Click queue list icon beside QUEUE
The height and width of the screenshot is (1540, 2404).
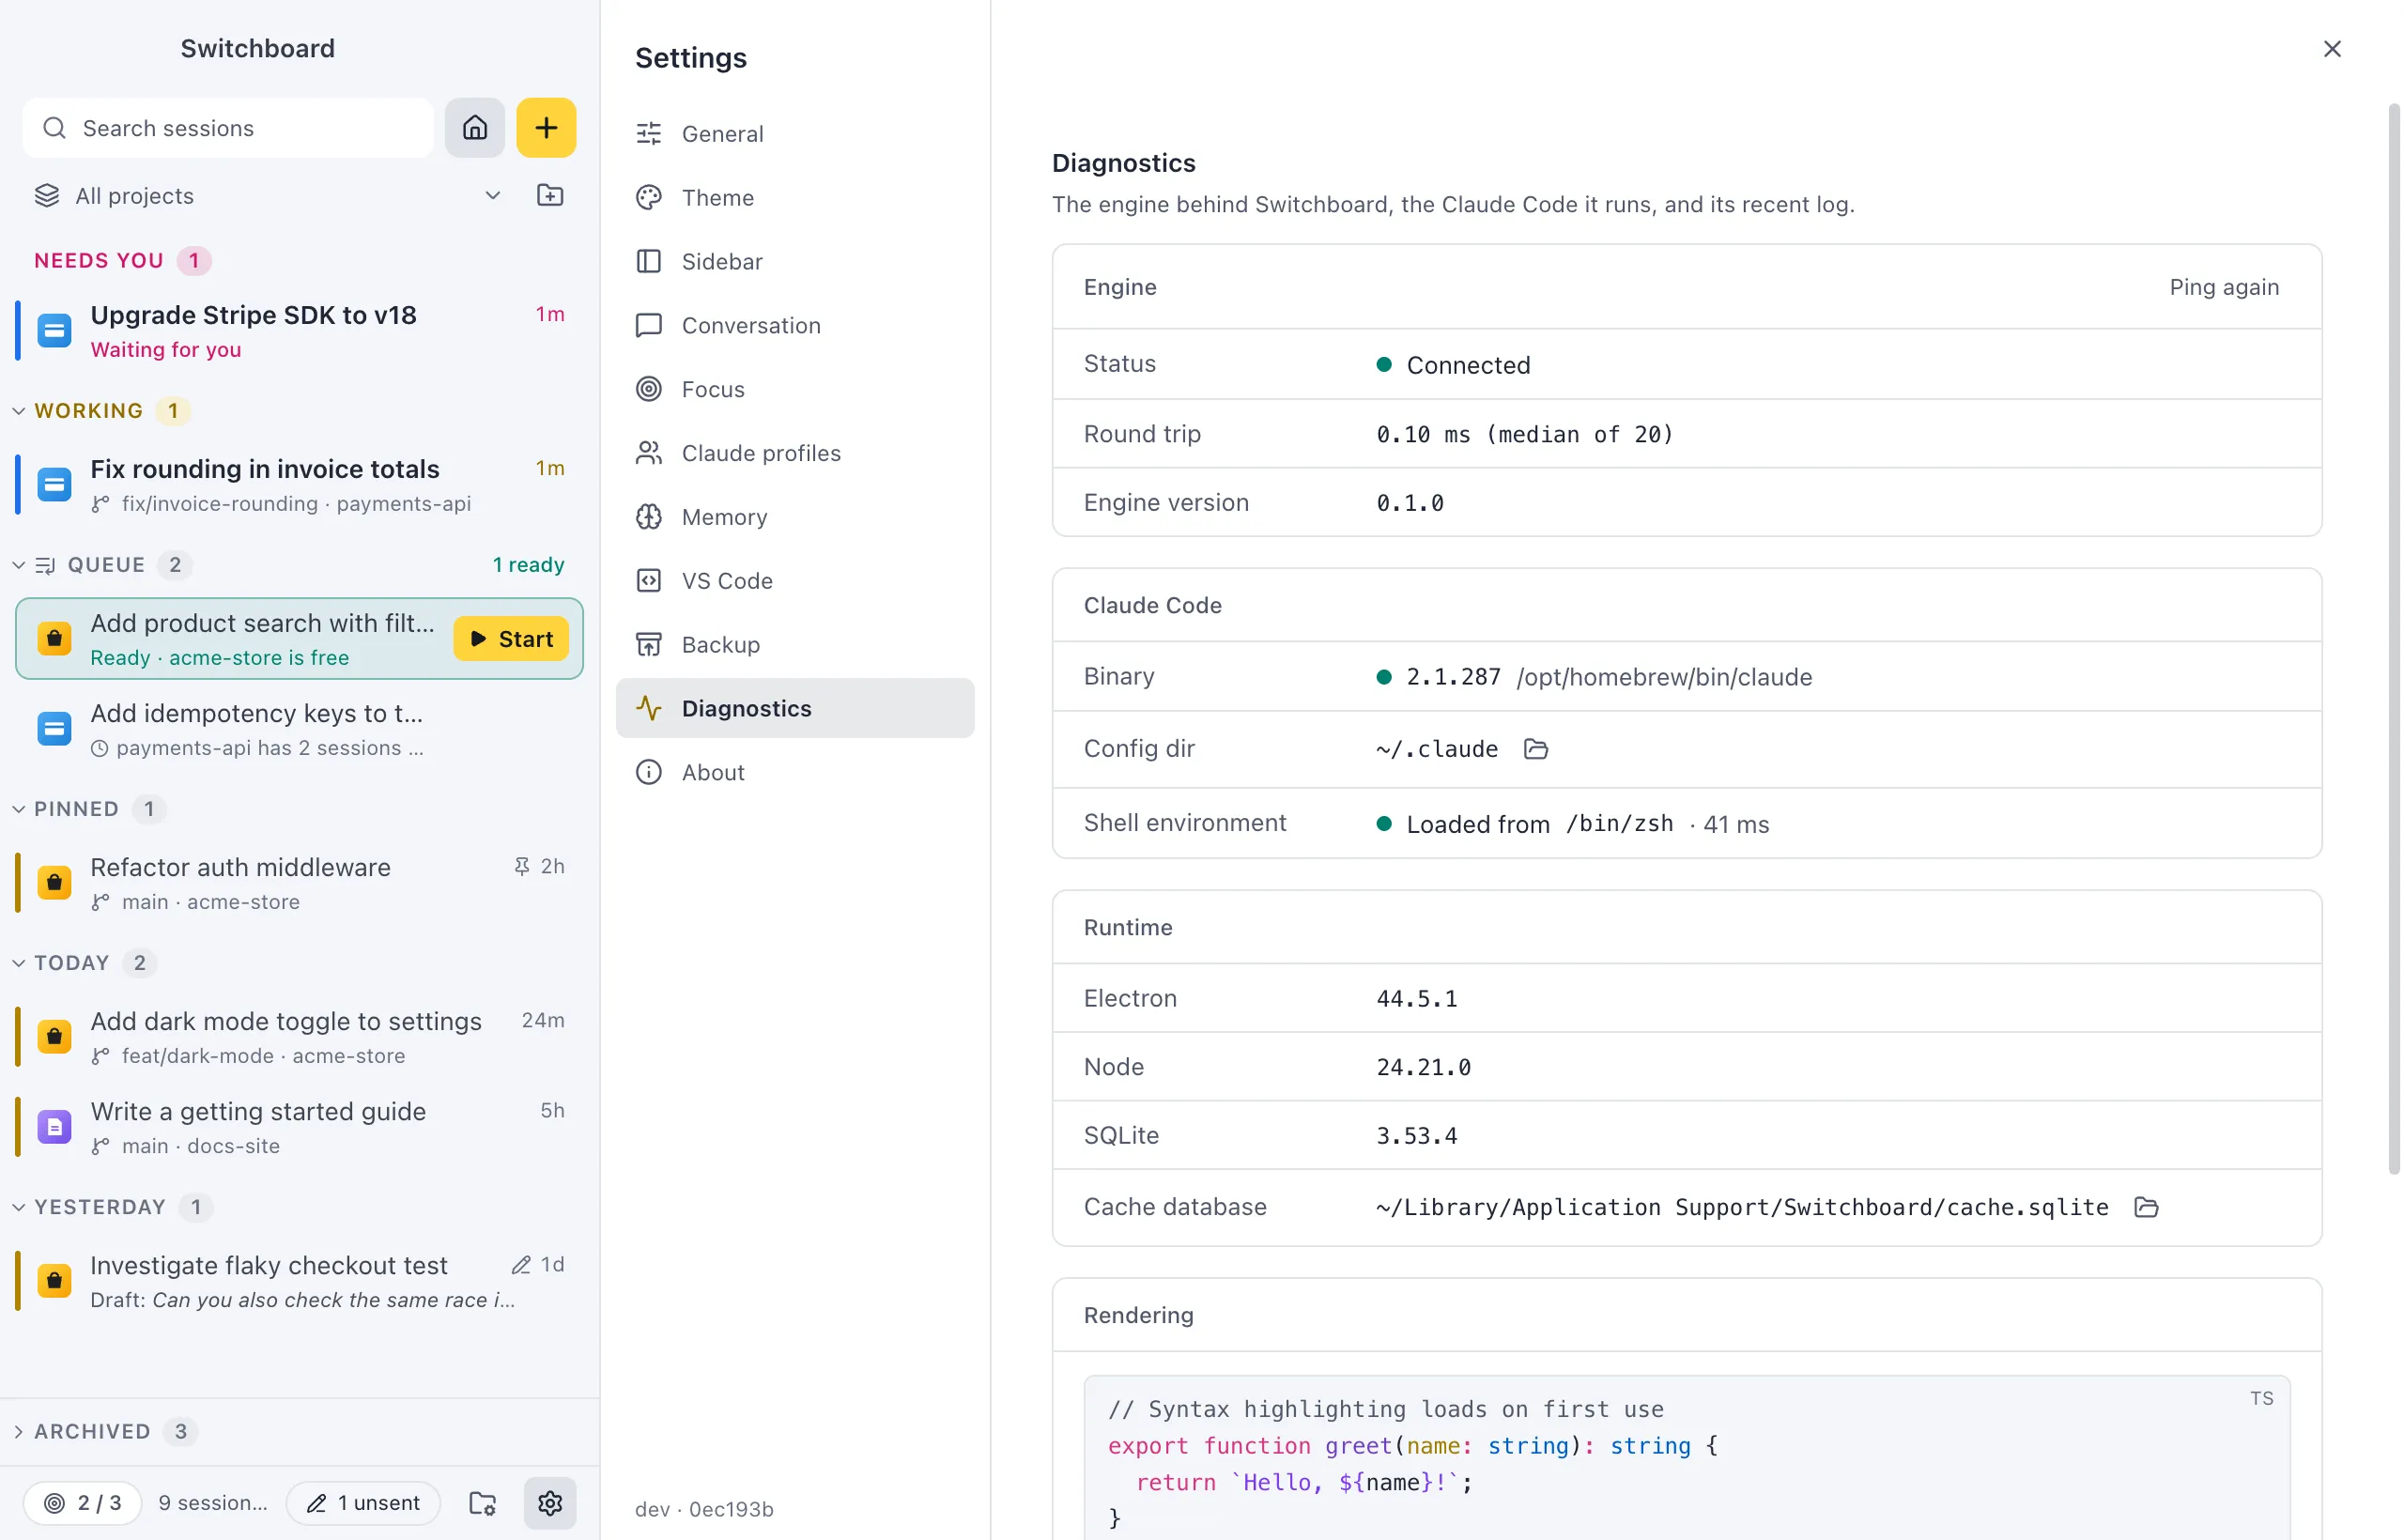click(x=45, y=565)
